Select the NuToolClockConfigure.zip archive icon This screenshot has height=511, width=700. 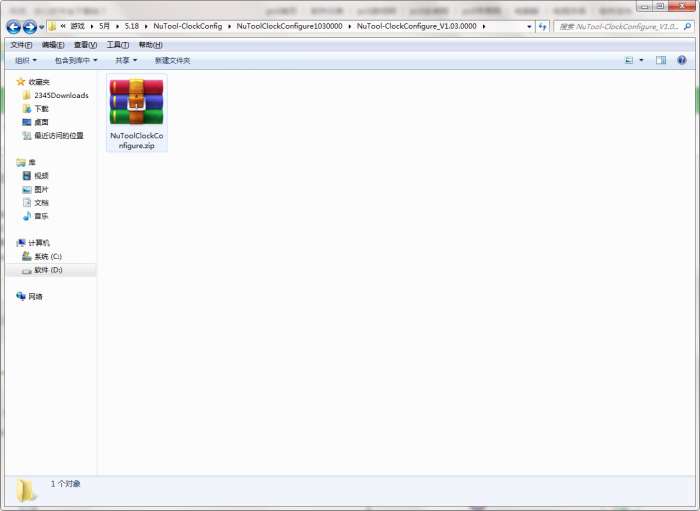pos(137,102)
